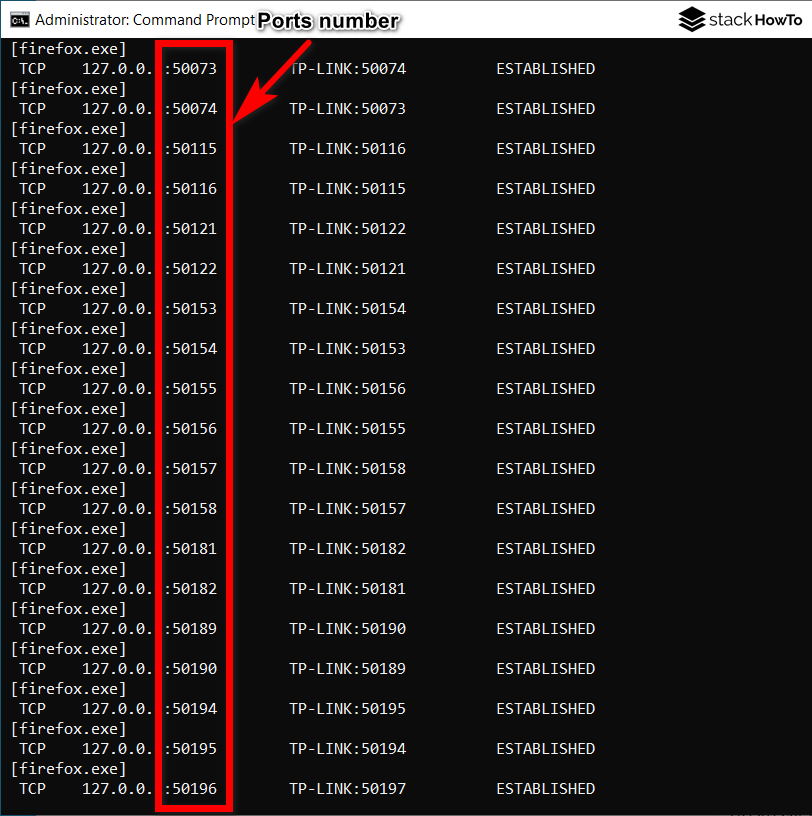Click [firefox.exe] line above the :50196 row
The width and height of the screenshot is (812, 816).
(69, 769)
